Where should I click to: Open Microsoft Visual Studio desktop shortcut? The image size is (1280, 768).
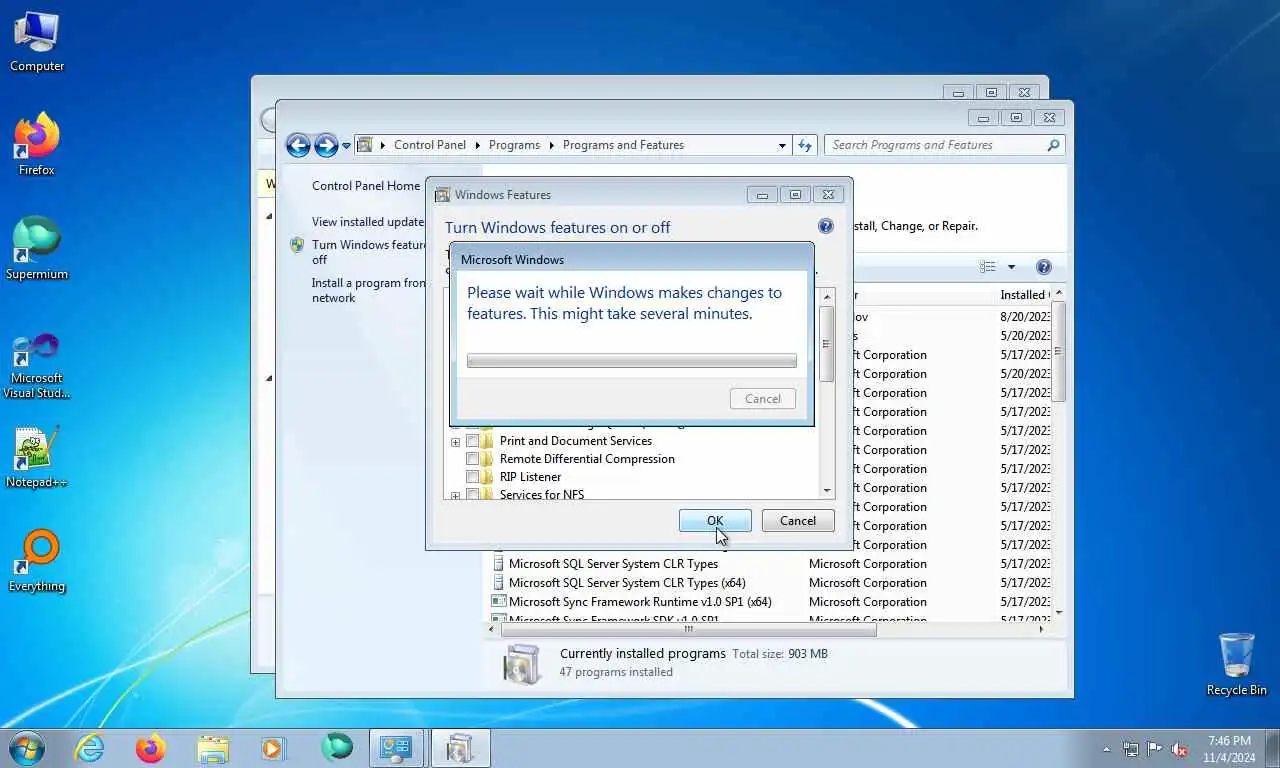(37, 366)
